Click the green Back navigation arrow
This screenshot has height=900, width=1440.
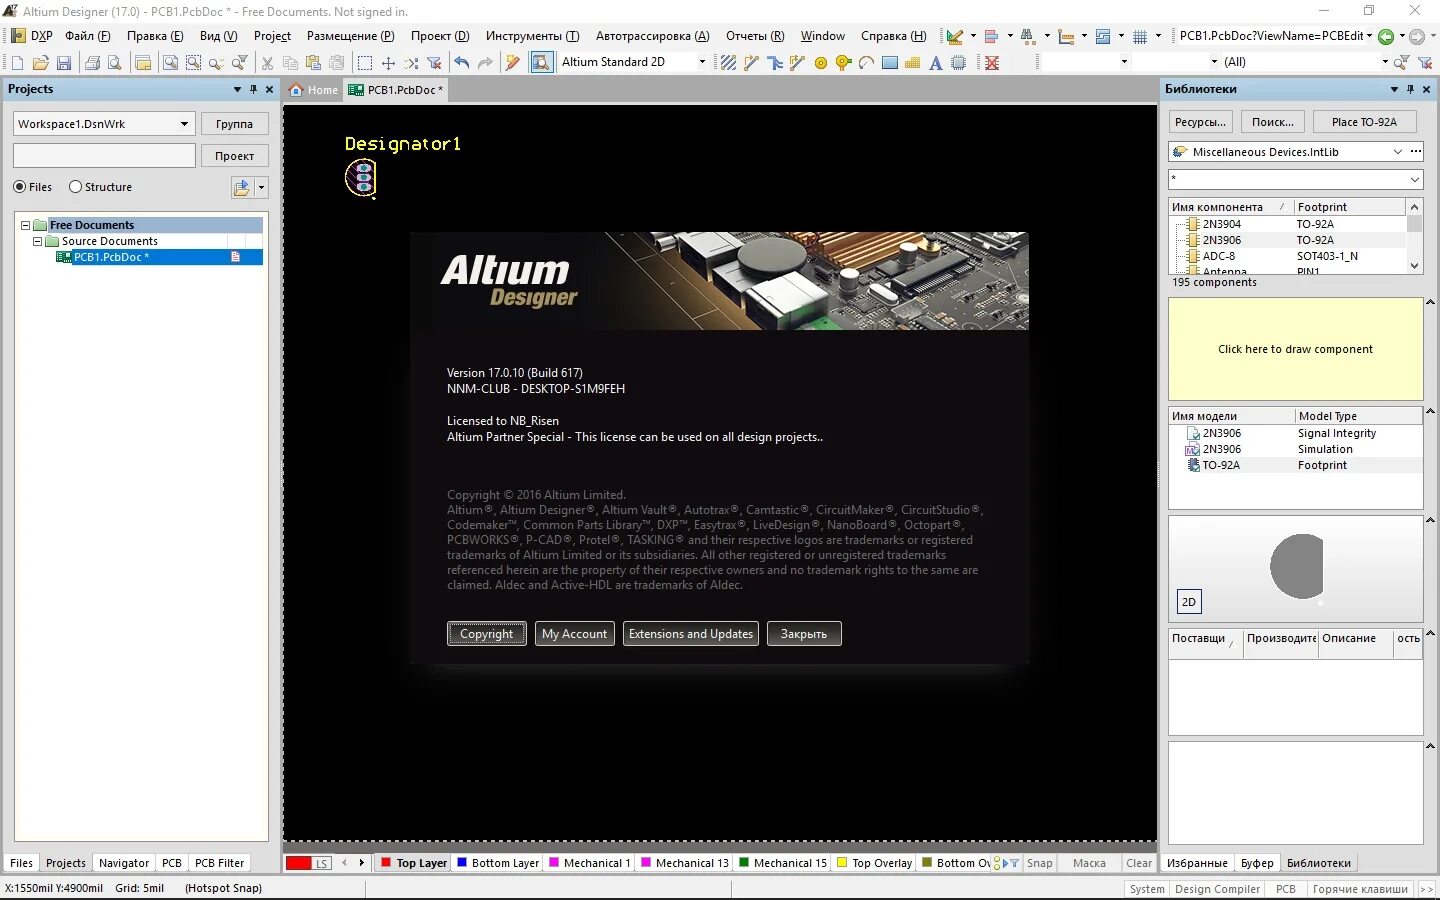[x=1386, y=37]
